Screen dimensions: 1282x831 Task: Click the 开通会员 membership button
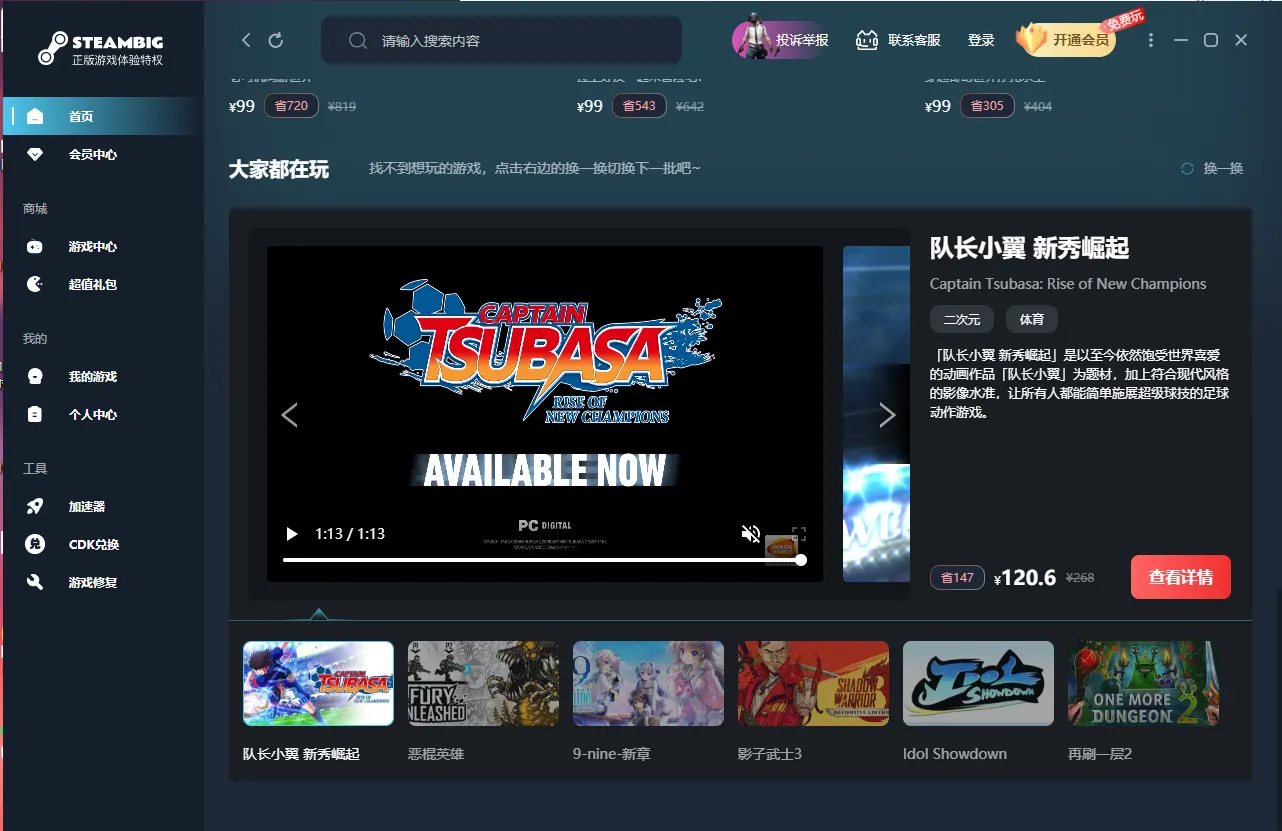pos(1066,40)
